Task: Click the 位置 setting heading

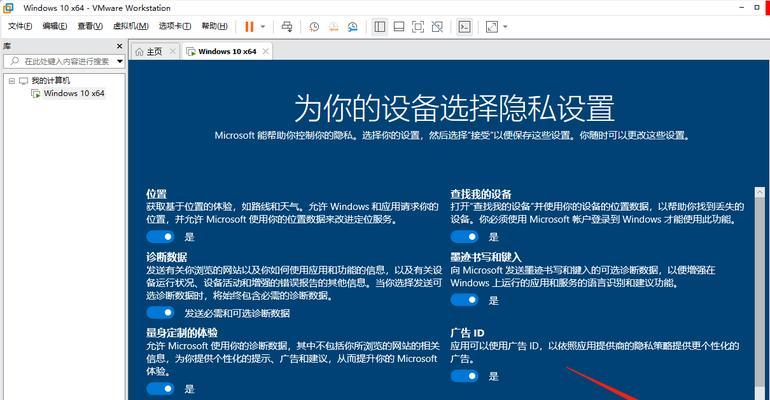Action: pos(157,194)
